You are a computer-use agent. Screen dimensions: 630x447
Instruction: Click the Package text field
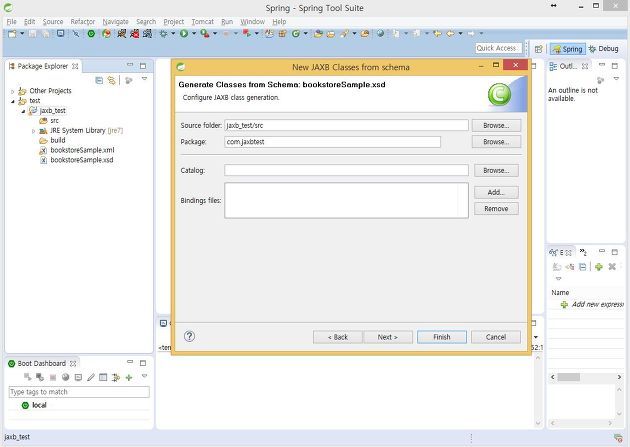332,142
